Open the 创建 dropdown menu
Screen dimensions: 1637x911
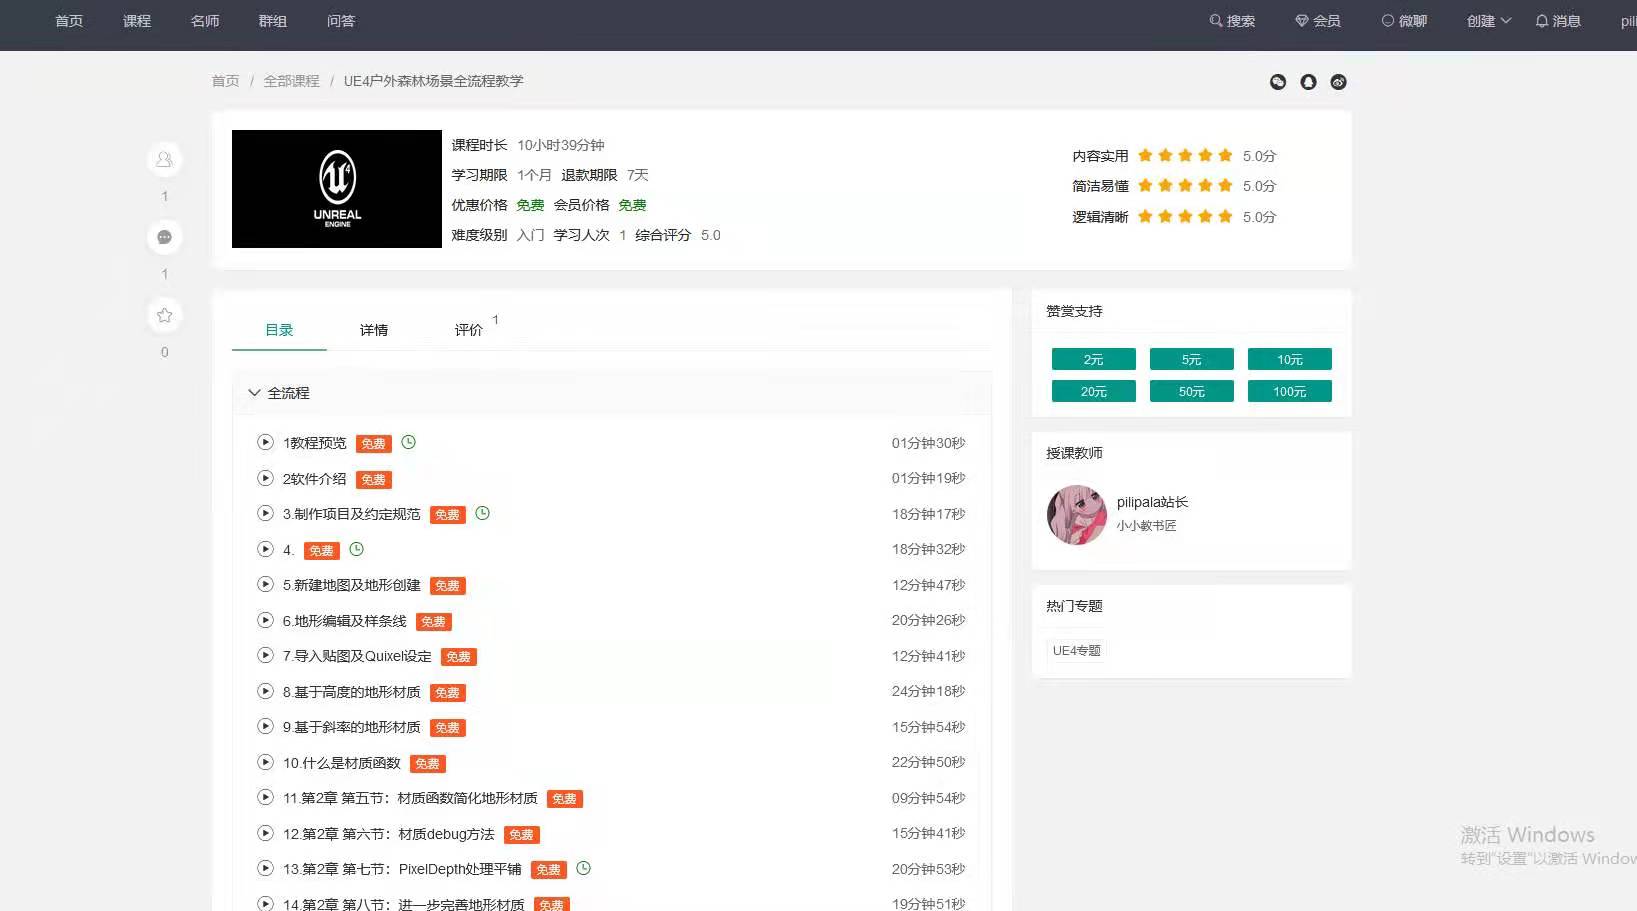1488,21
